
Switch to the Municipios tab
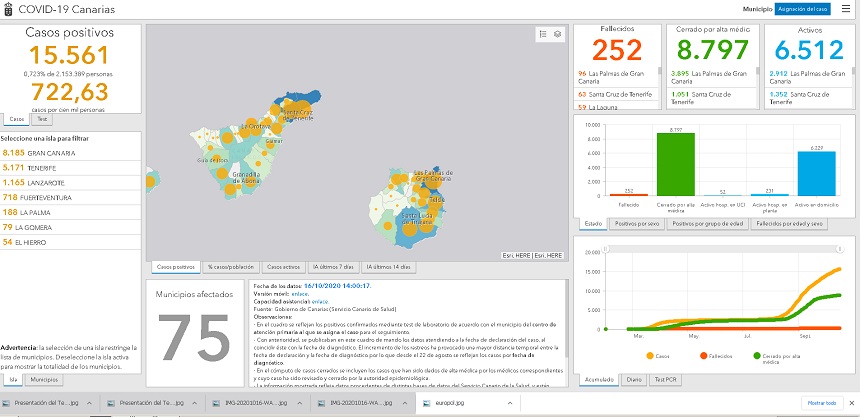tap(43, 380)
